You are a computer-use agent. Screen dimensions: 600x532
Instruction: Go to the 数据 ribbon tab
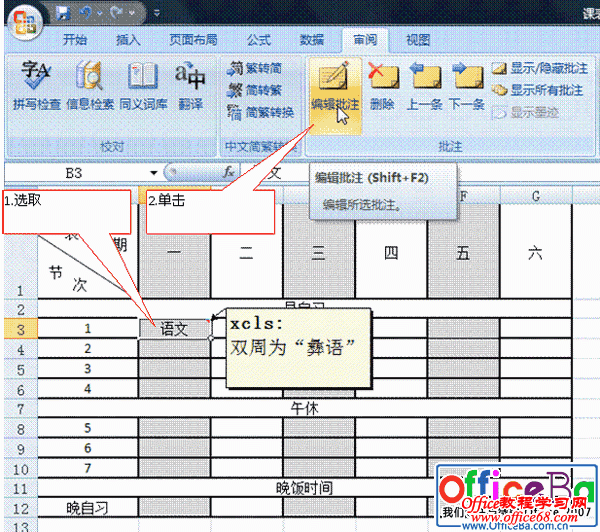click(x=311, y=39)
